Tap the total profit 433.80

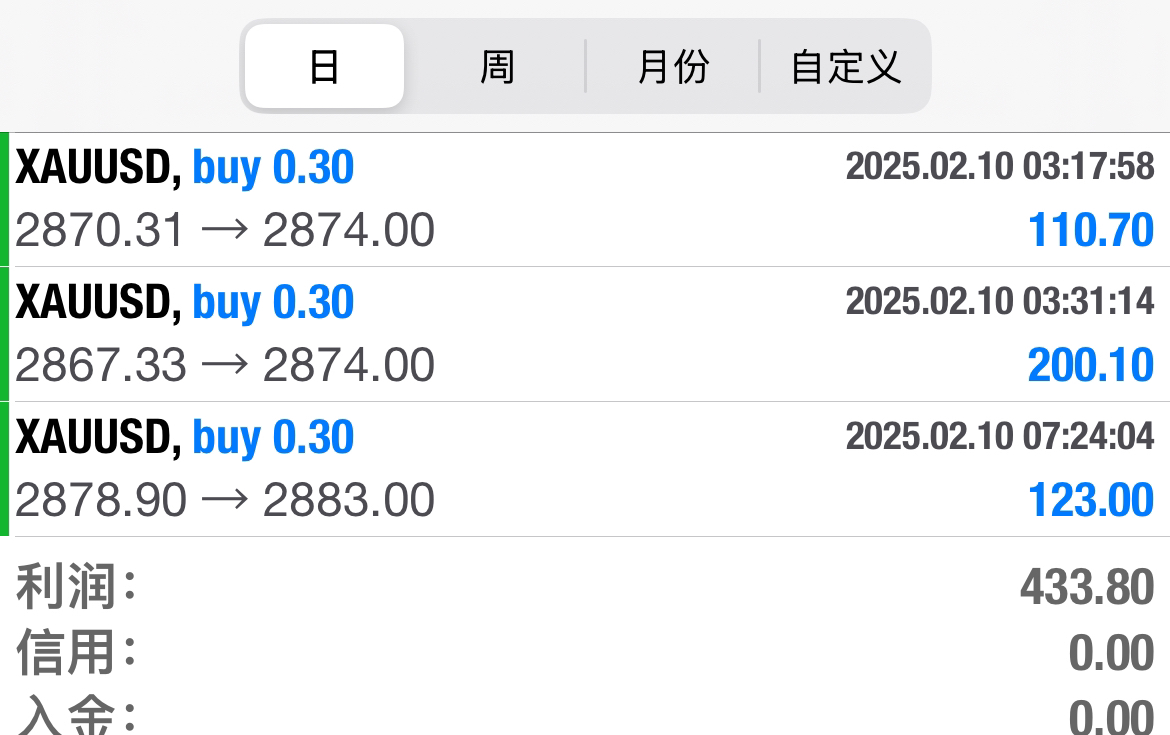point(1087,587)
